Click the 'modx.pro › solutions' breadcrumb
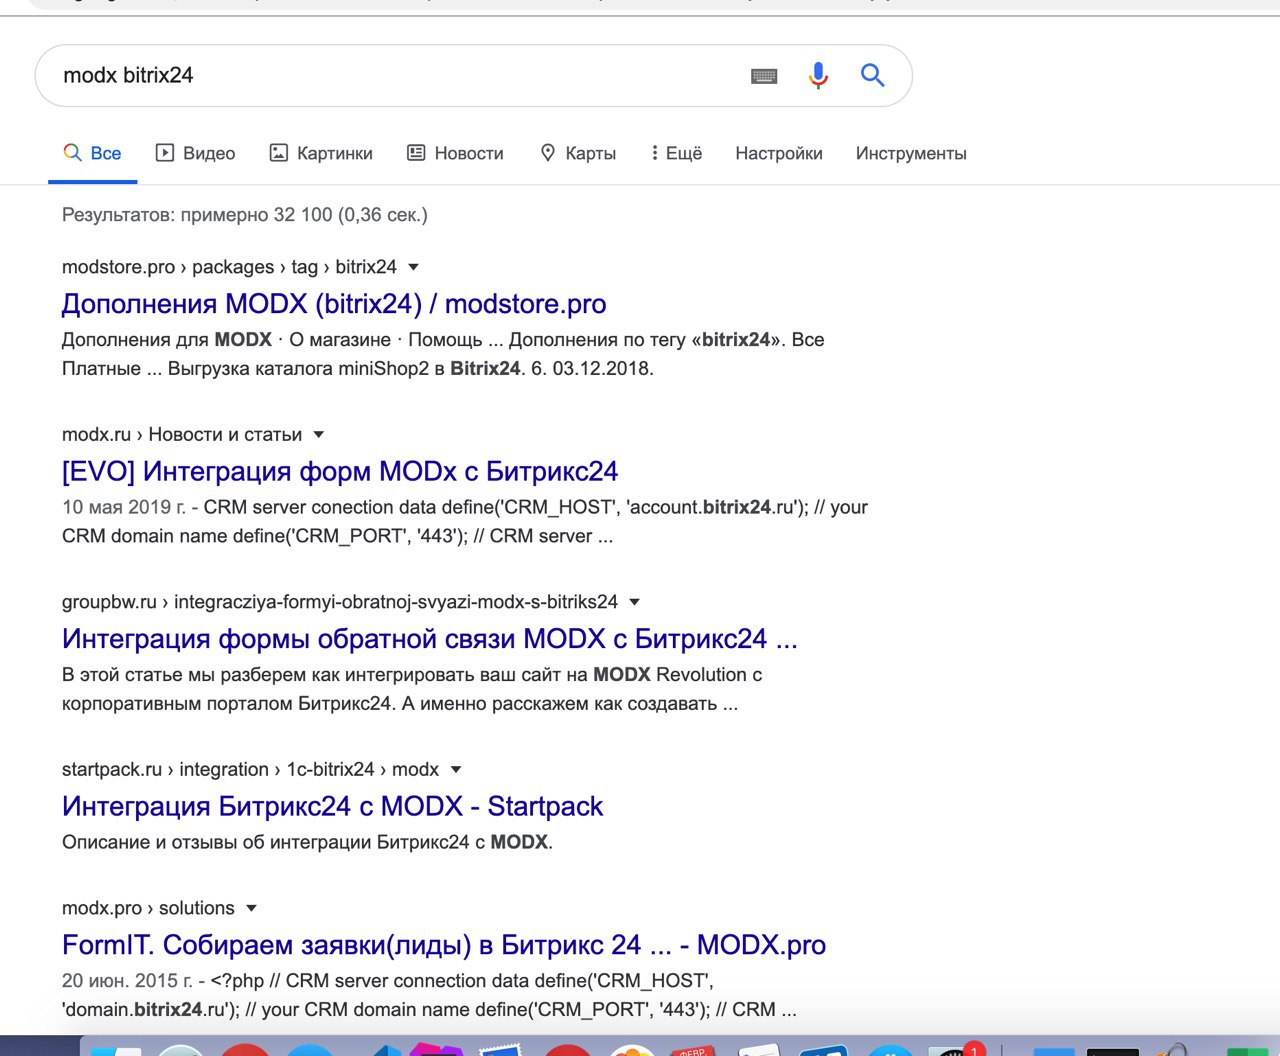Viewport: 1280px width, 1056px height. coord(148,908)
